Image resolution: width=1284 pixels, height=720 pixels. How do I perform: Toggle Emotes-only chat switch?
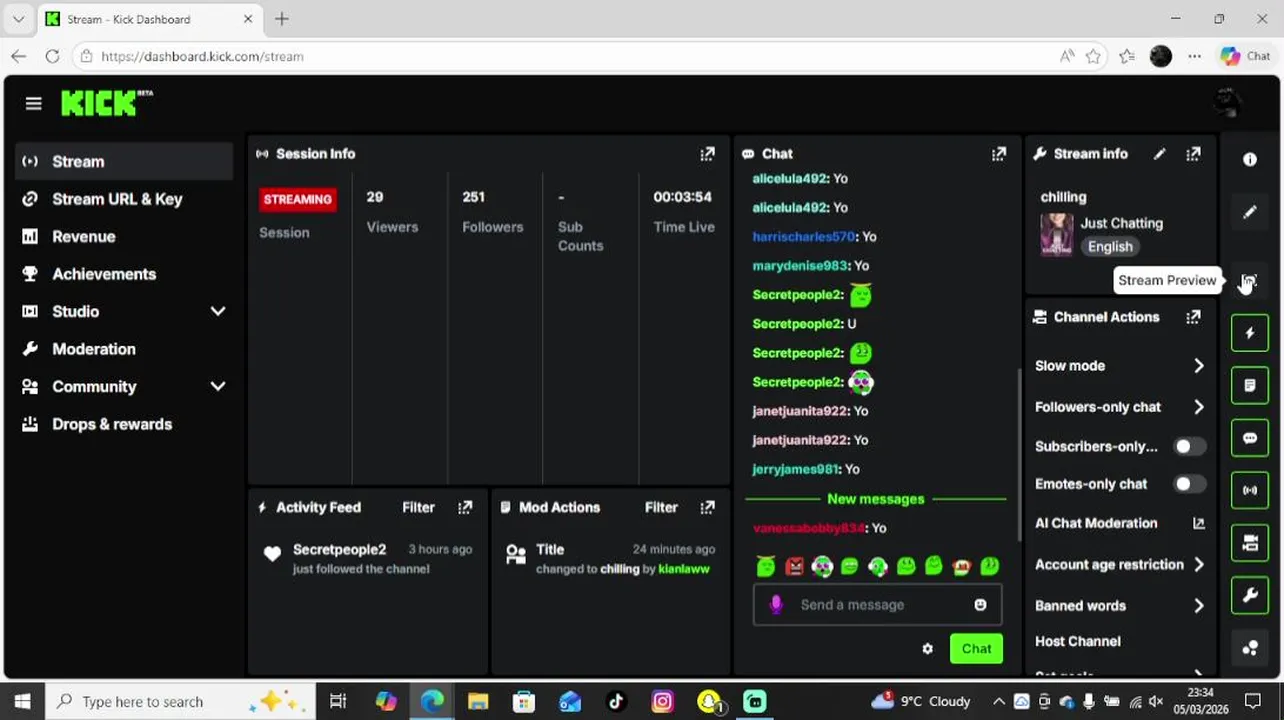1188,484
